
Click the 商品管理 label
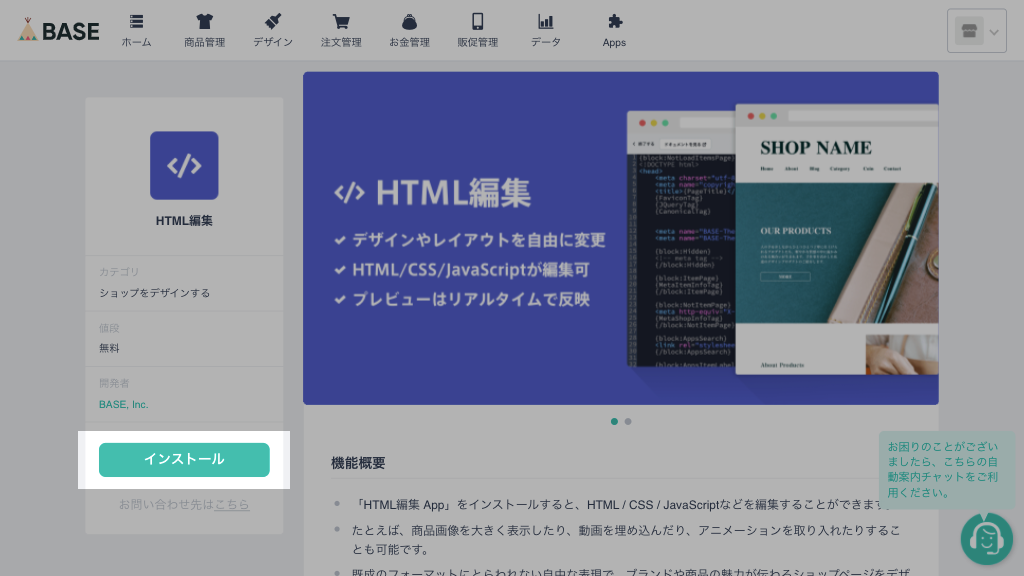tap(204, 42)
